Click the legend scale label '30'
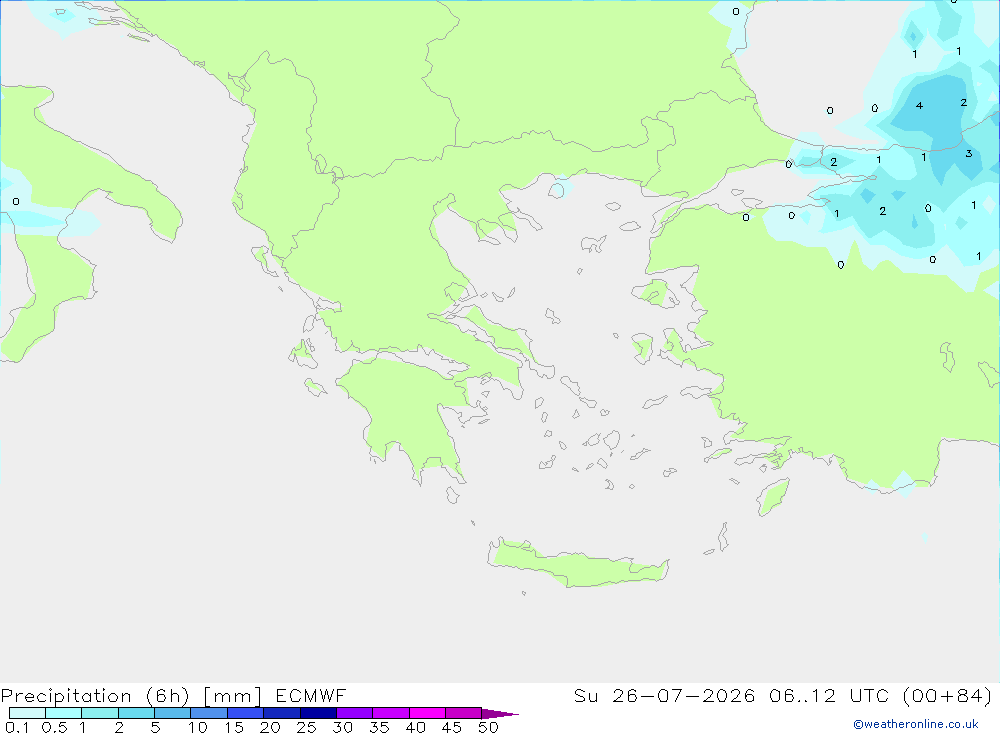The image size is (1000, 733). coord(342,727)
